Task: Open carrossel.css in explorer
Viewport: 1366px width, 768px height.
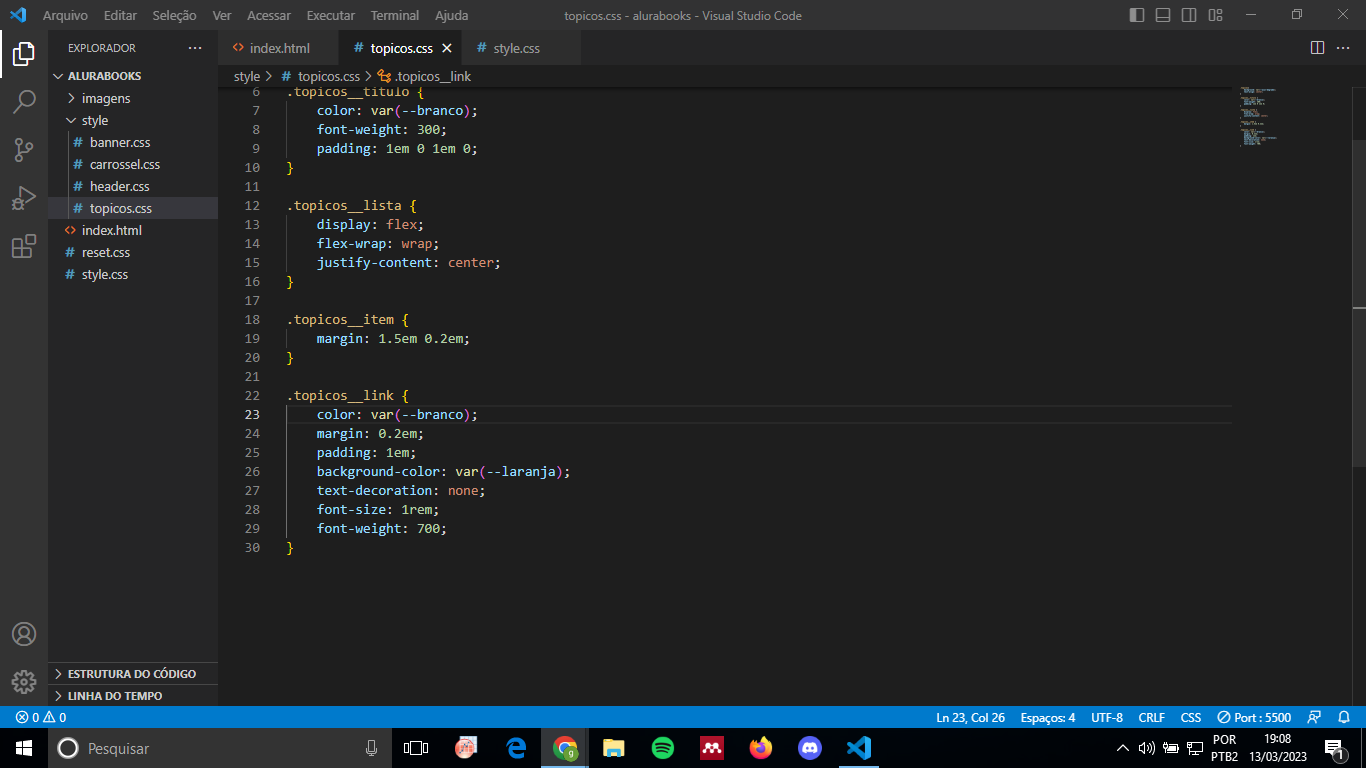Action: (133, 164)
